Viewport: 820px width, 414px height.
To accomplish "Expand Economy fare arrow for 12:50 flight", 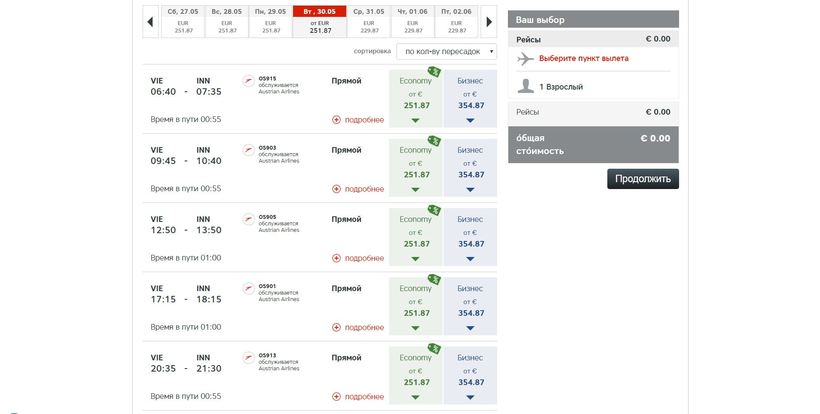I will [x=415, y=258].
